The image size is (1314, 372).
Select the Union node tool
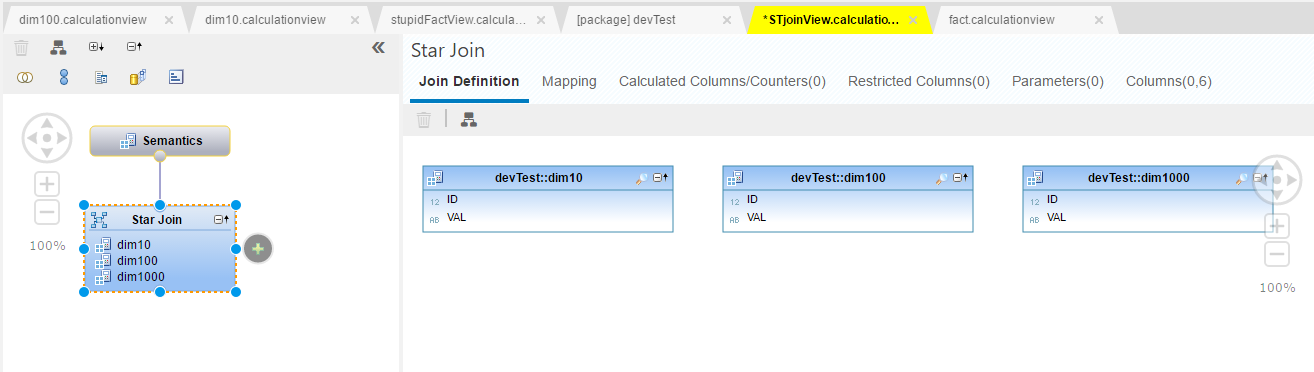point(63,77)
